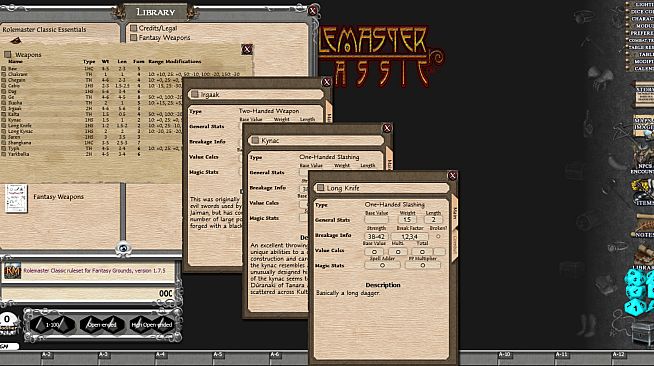Roll the Open ended dice button
654x366 pixels.
point(102,325)
